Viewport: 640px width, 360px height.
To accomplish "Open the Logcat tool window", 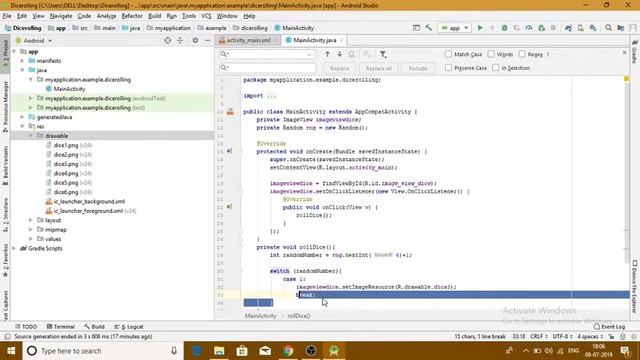I will [x=129, y=327].
